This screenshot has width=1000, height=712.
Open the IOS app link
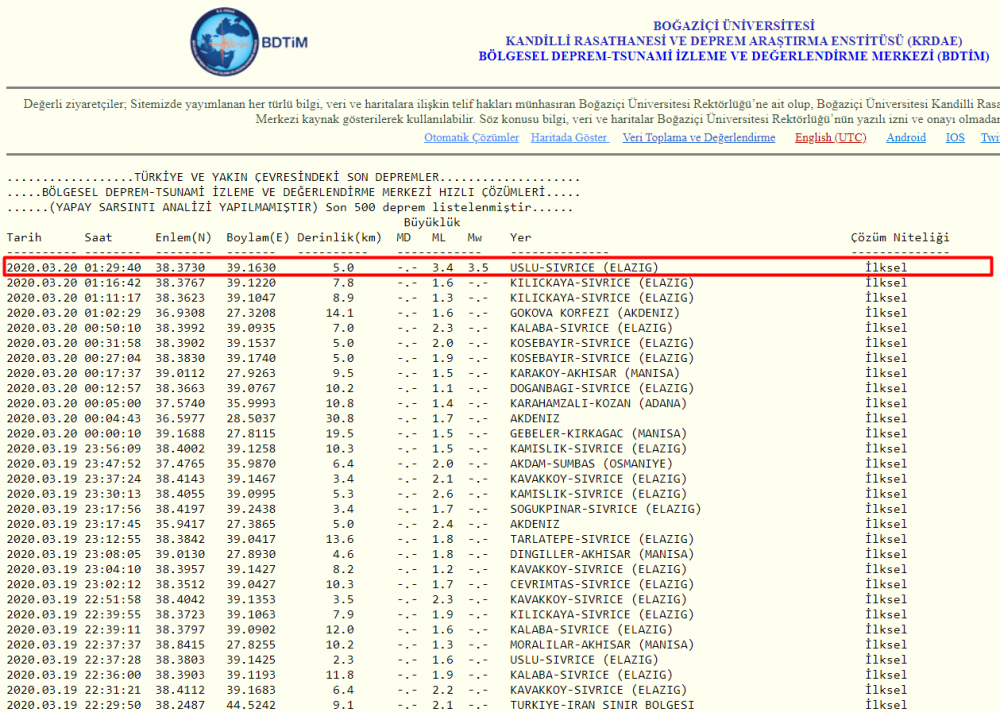(955, 138)
